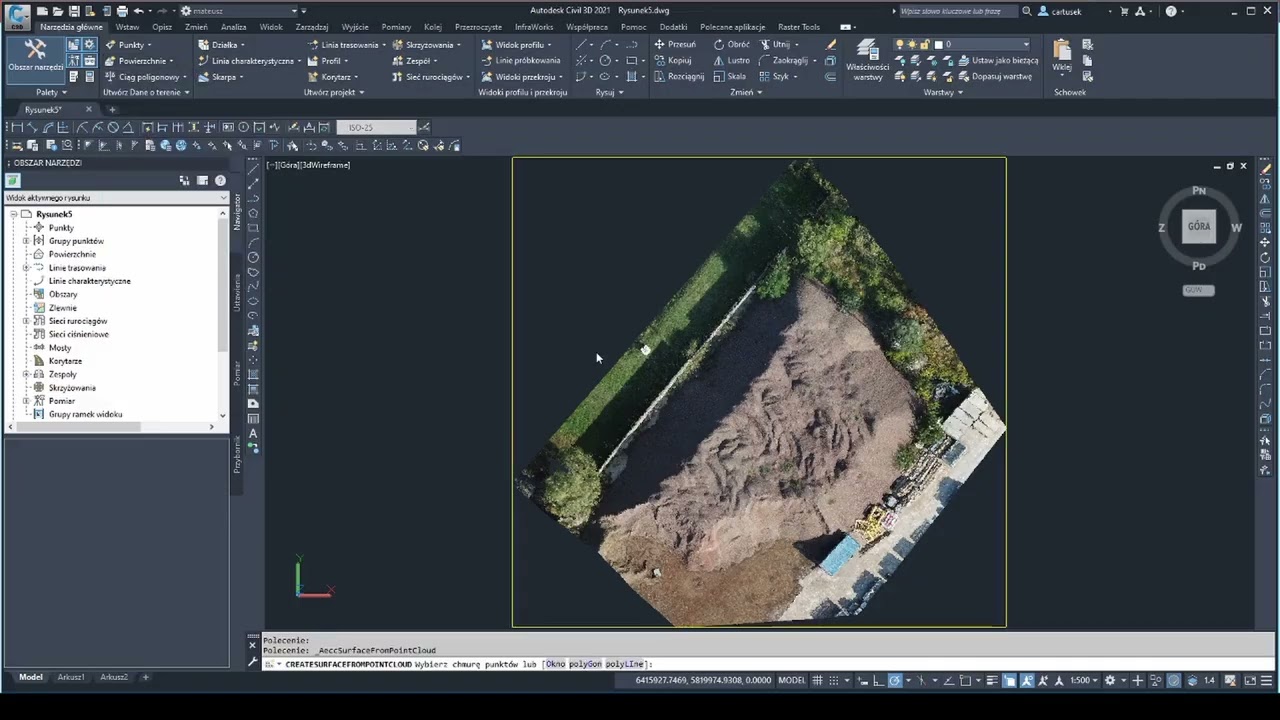Toggle lineweight display in status bar
The width and height of the screenshot is (1280, 720).
click(991, 680)
